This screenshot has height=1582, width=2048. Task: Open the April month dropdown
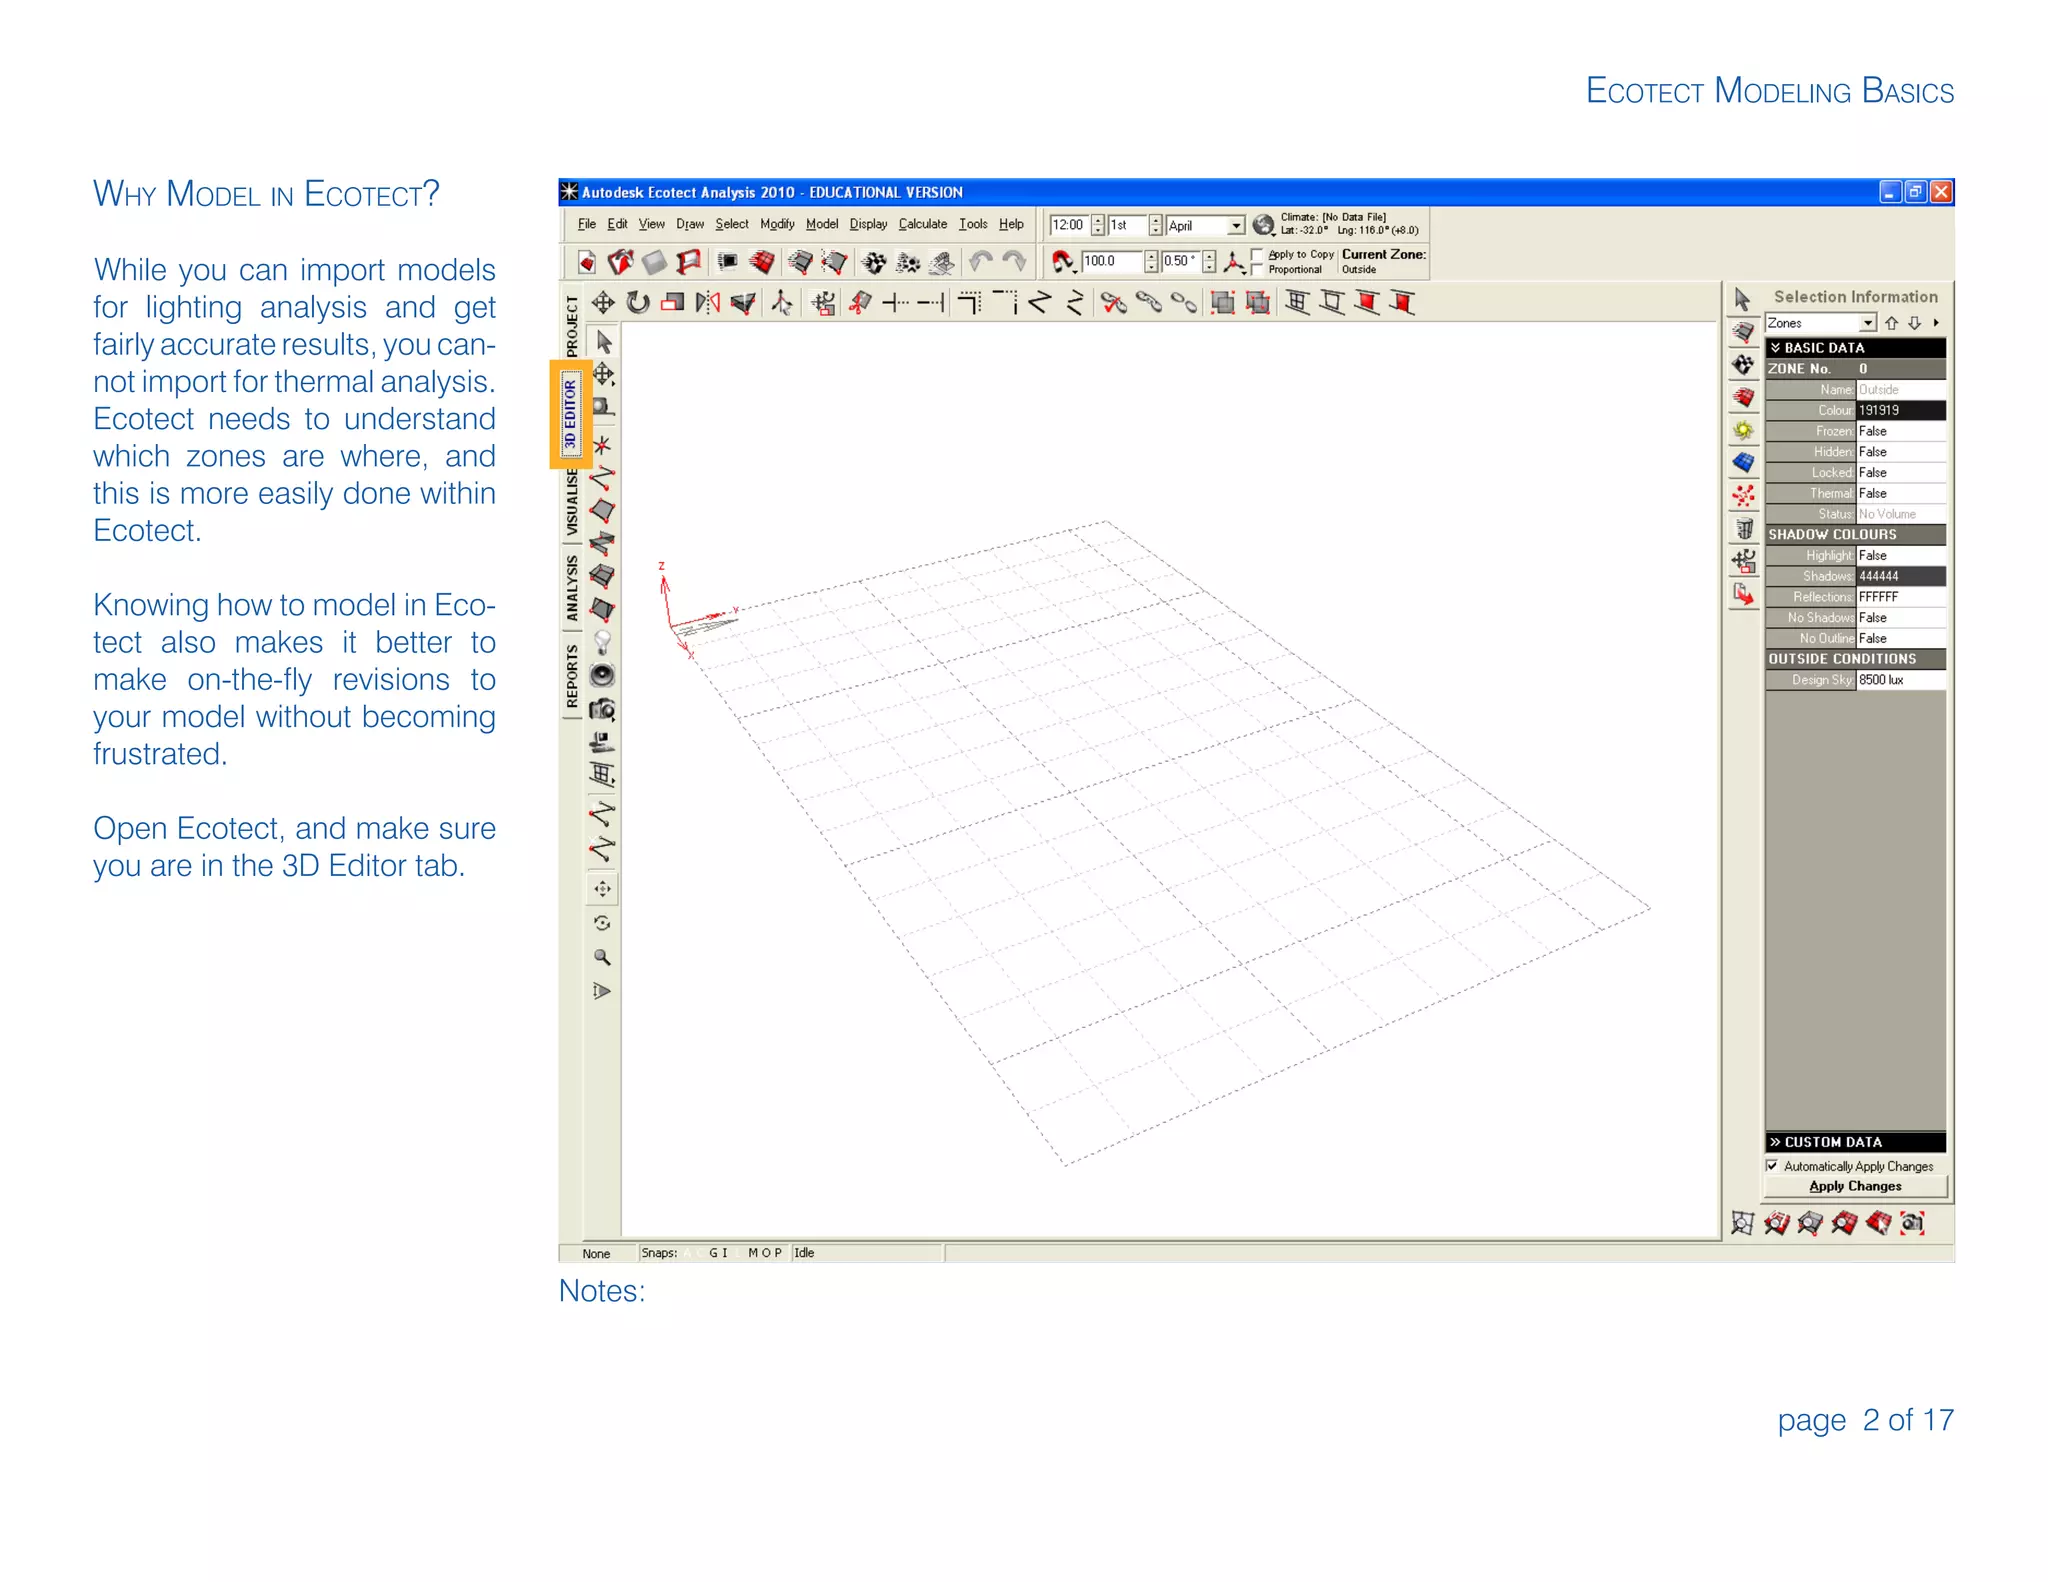coord(1236,226)
